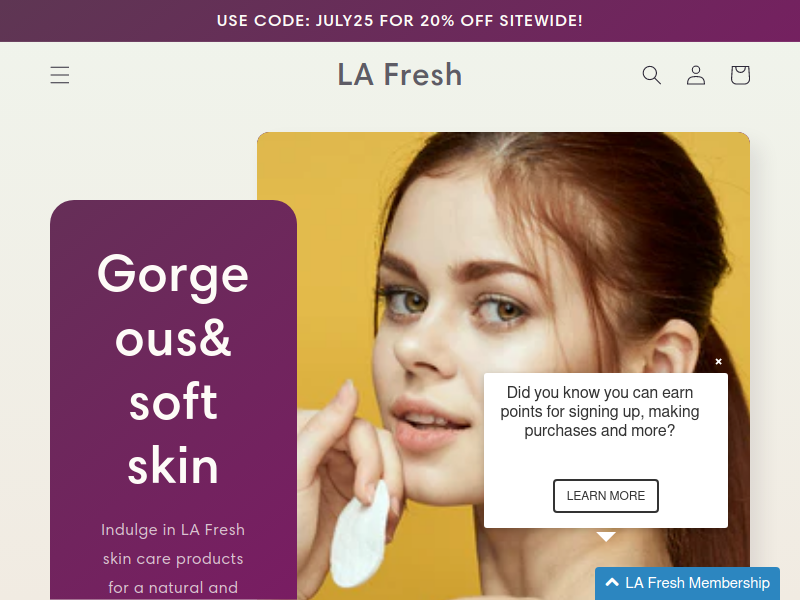The image size is (800, 600).
Task: Click the JULY25 promo code banner
Action: point(399,20)
